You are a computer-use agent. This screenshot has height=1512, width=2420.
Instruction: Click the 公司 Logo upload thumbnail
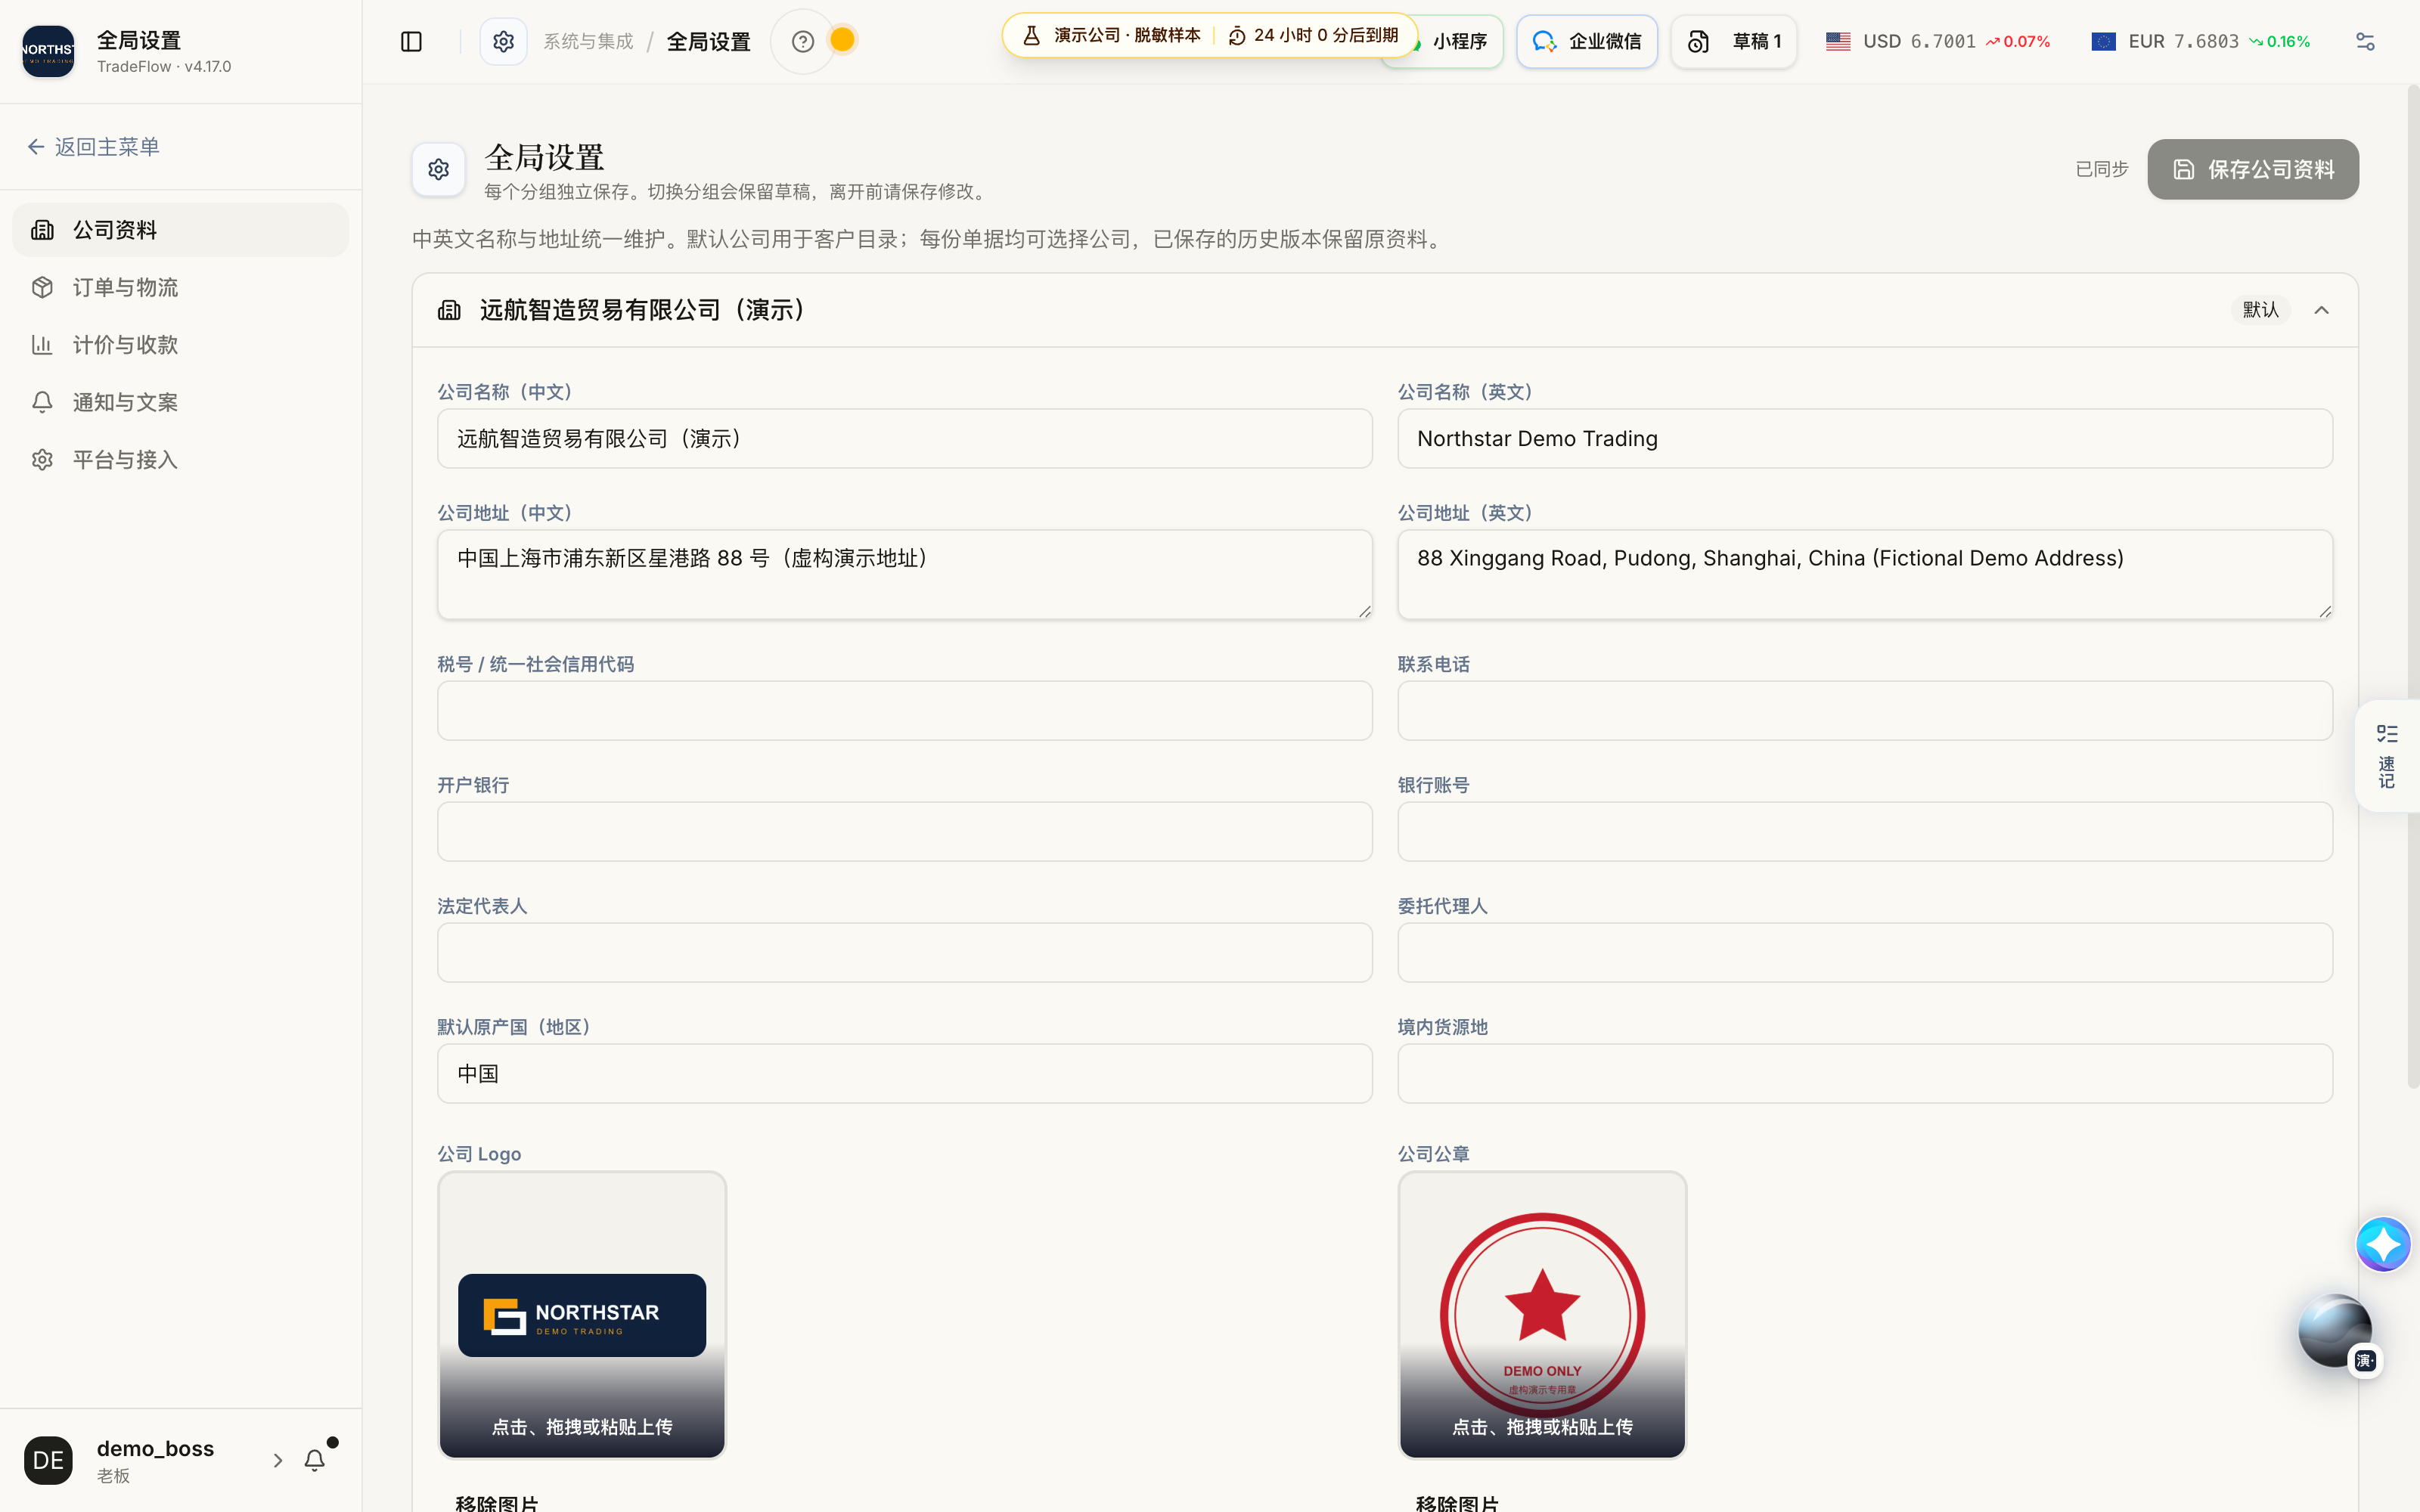(x=582, y=1314)
